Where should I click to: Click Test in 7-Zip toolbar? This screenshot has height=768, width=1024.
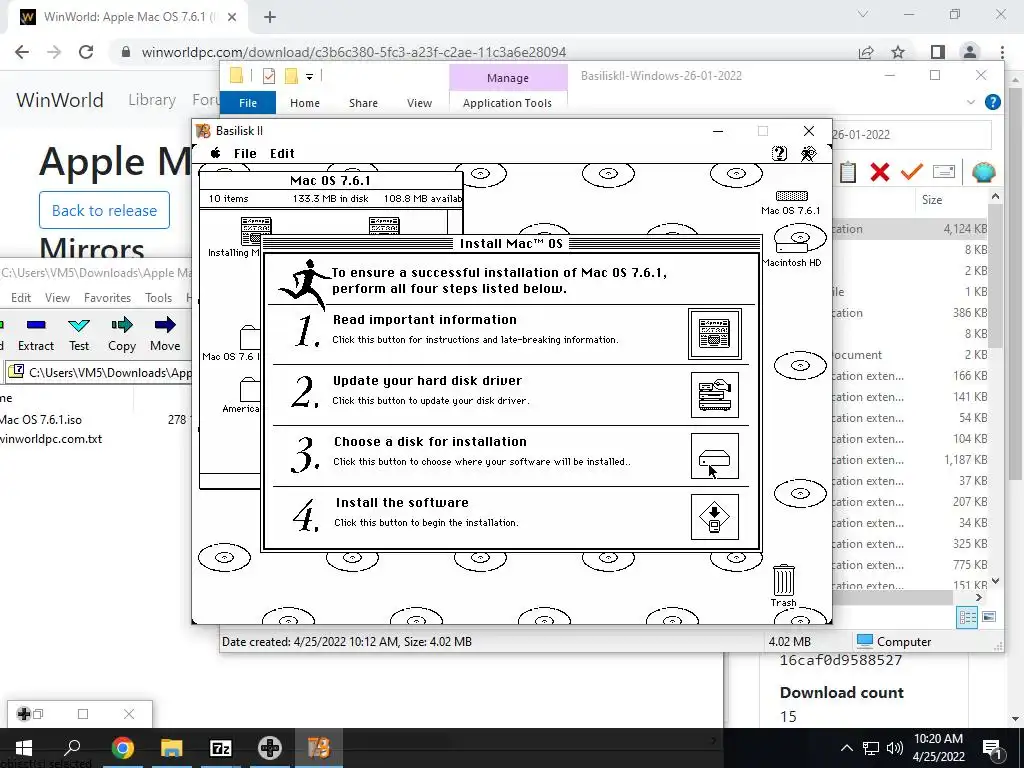coord(79,334)
